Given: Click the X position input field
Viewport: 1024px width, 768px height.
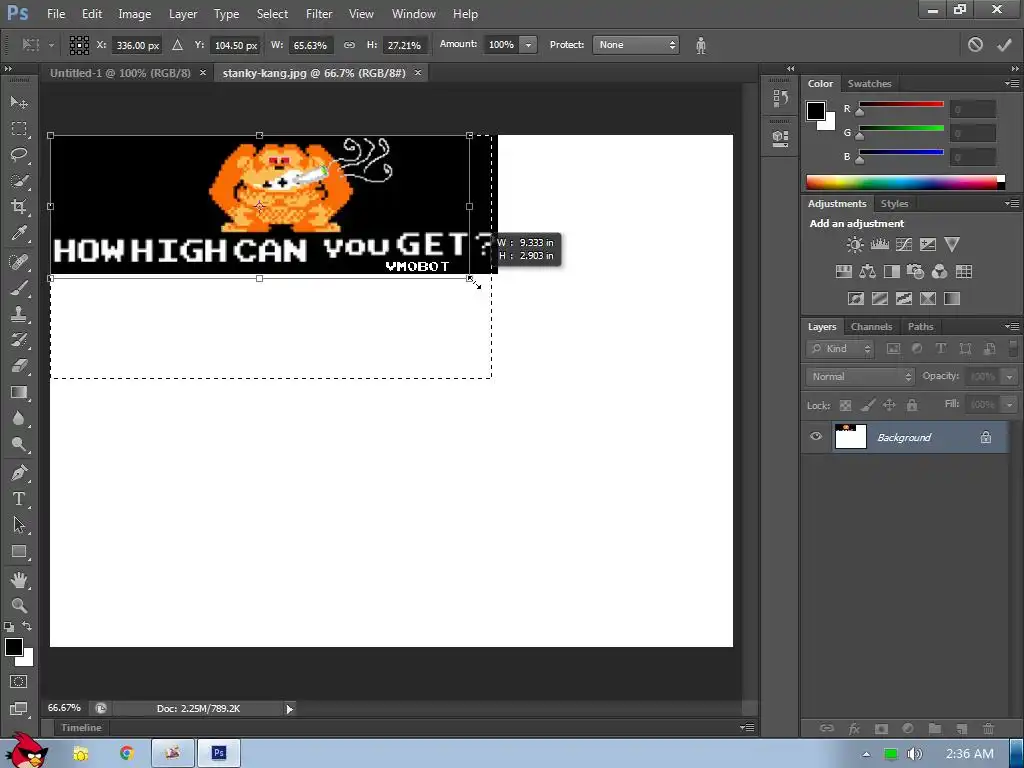Looking at the screenshot, I should 136,45.
